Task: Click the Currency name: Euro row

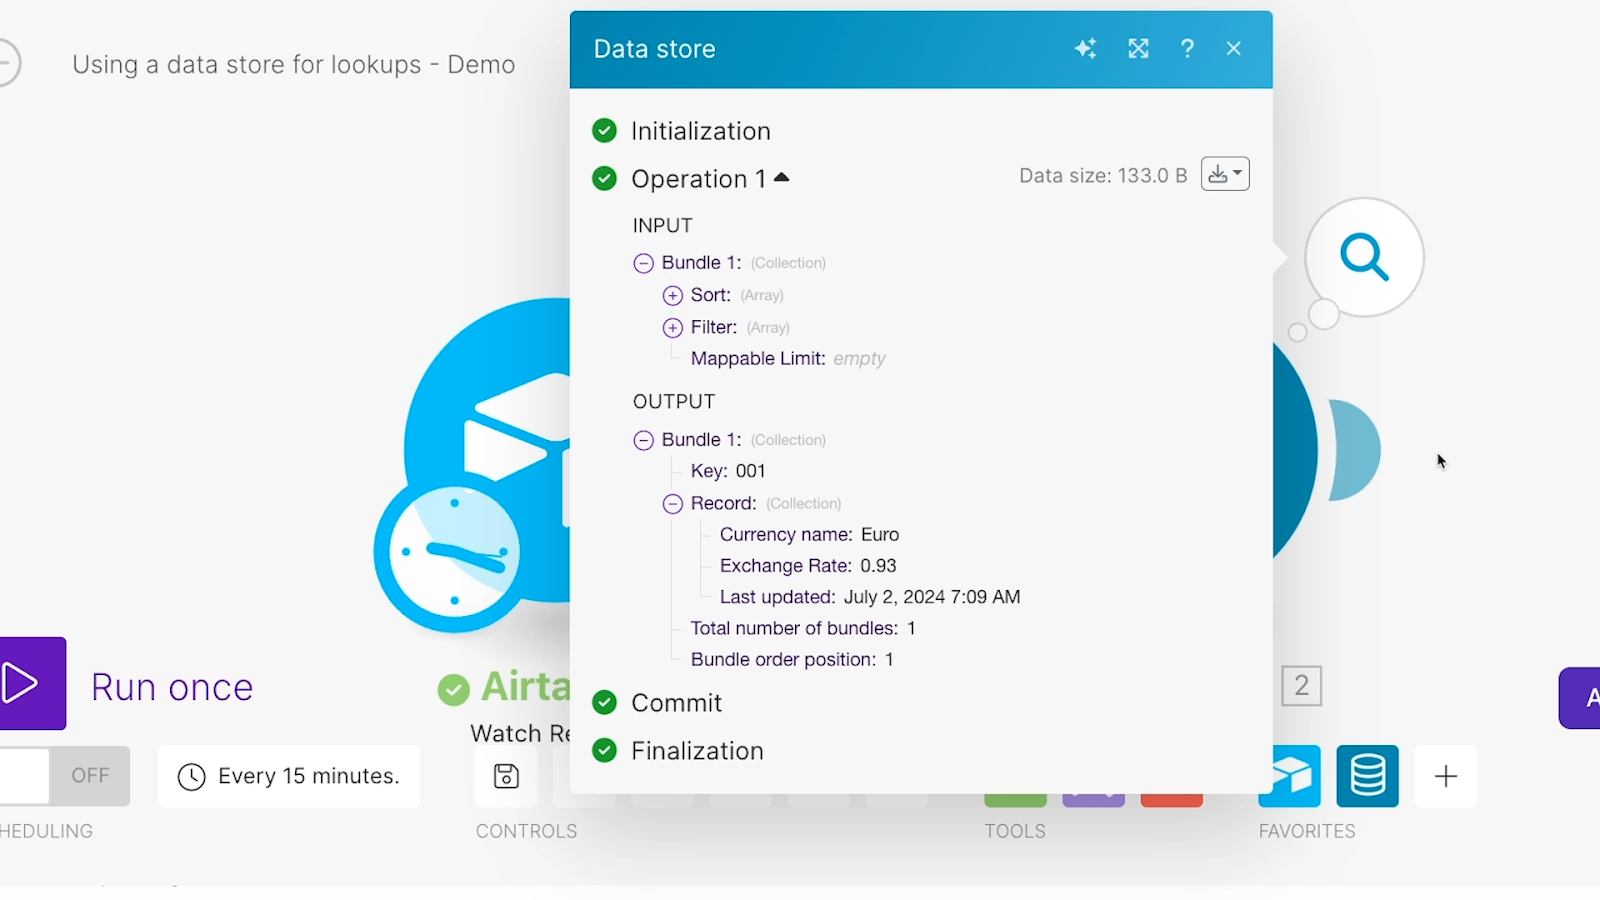Action: pos(809,535)
